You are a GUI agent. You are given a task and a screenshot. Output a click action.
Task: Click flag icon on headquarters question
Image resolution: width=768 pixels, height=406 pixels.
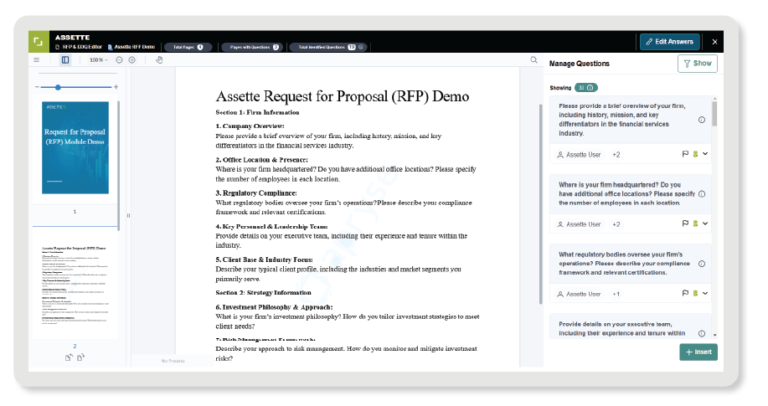685,223
